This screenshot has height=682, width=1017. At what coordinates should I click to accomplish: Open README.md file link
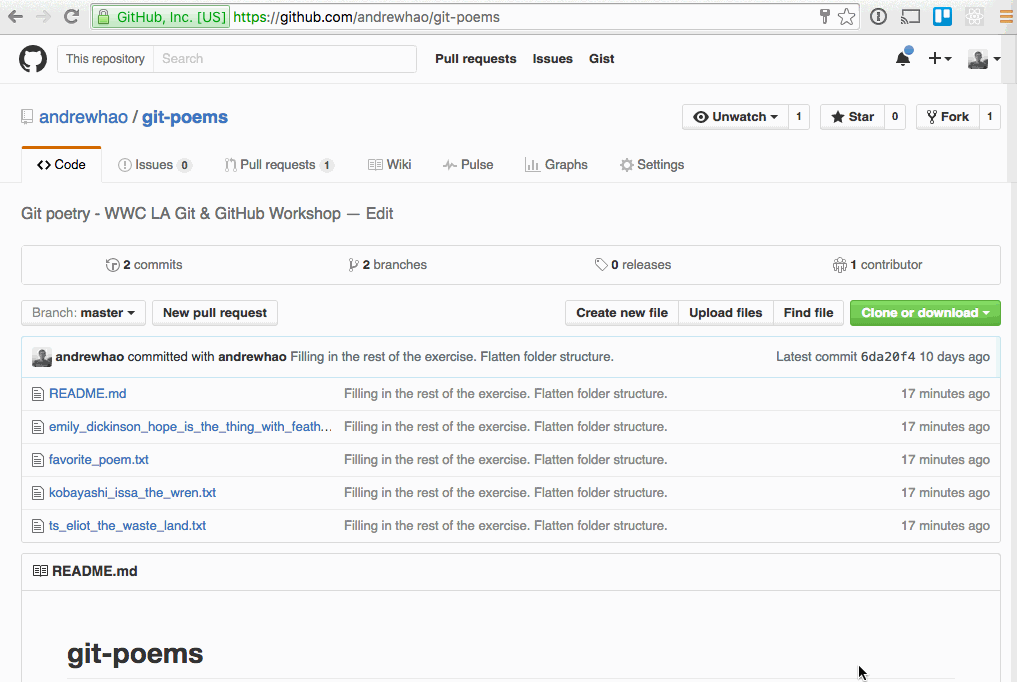click(x=88, y=394)
